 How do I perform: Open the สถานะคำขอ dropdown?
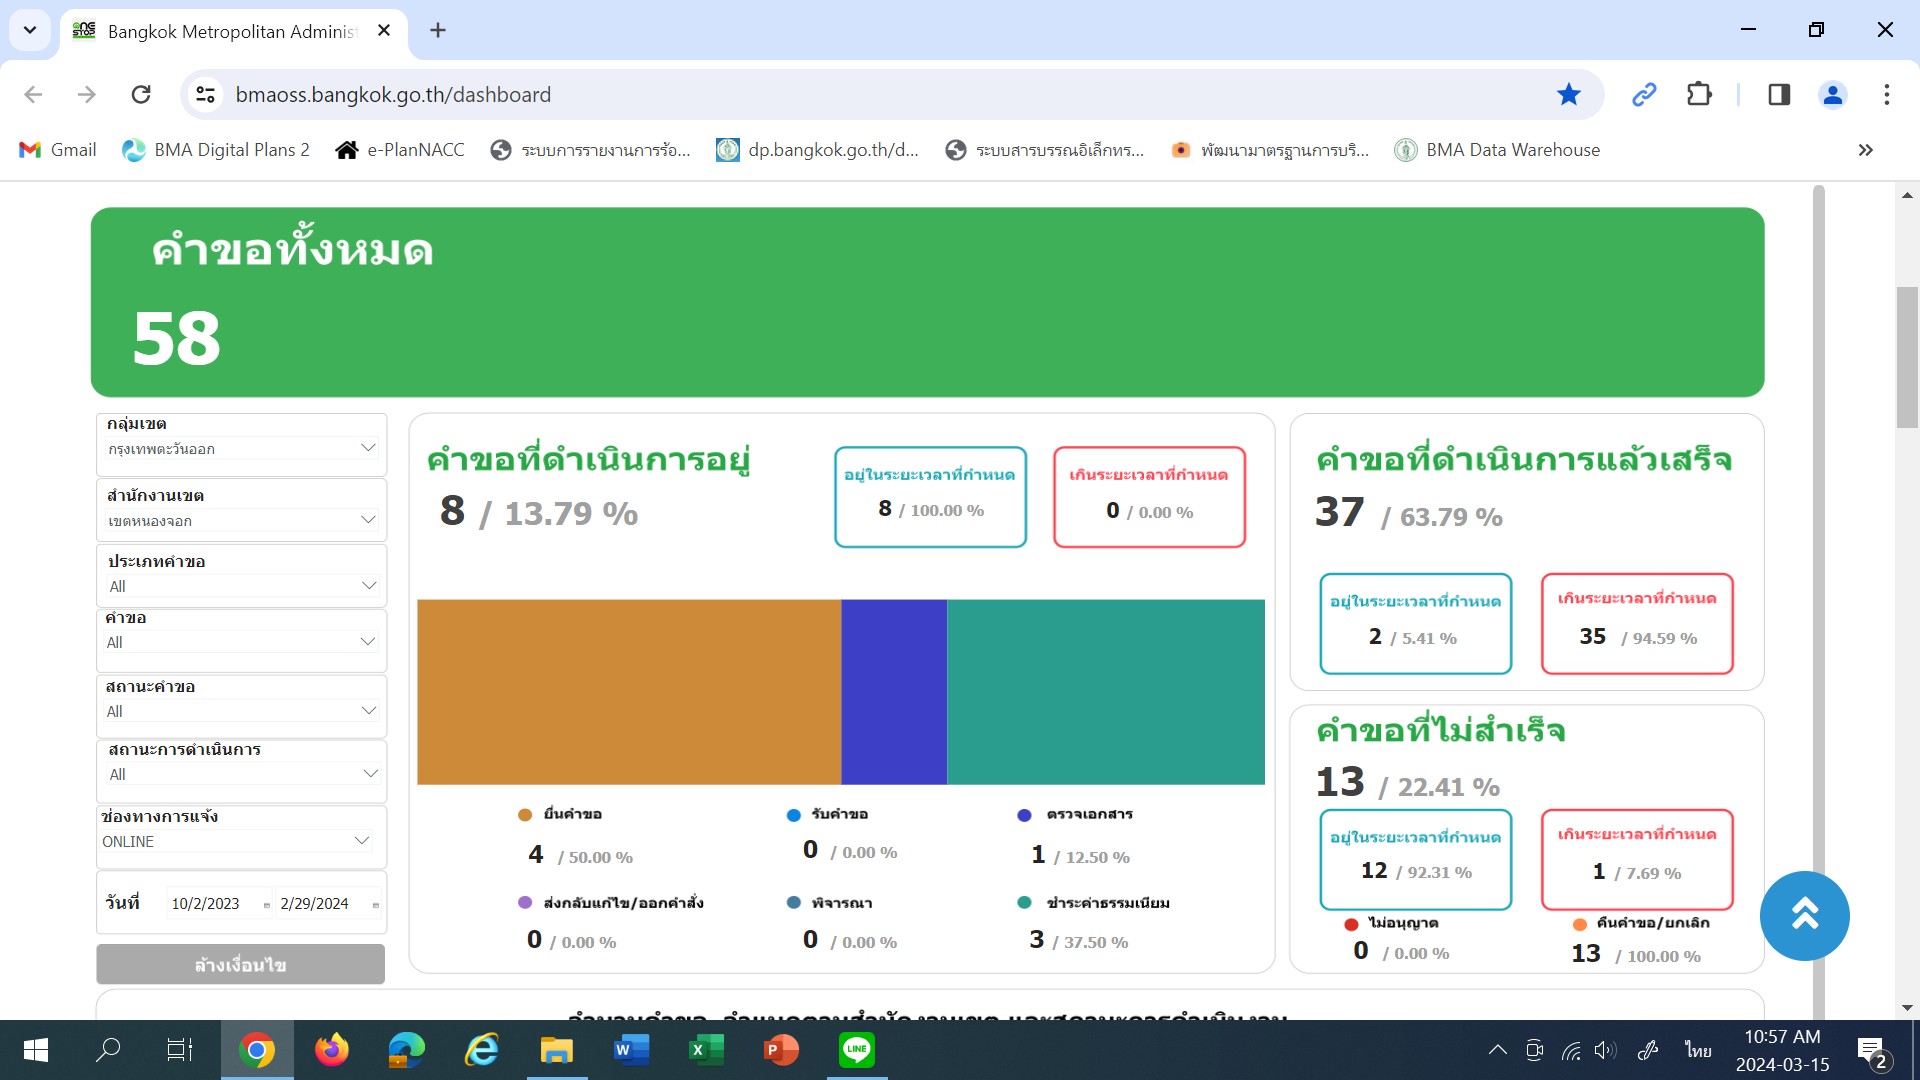(241, 711)
